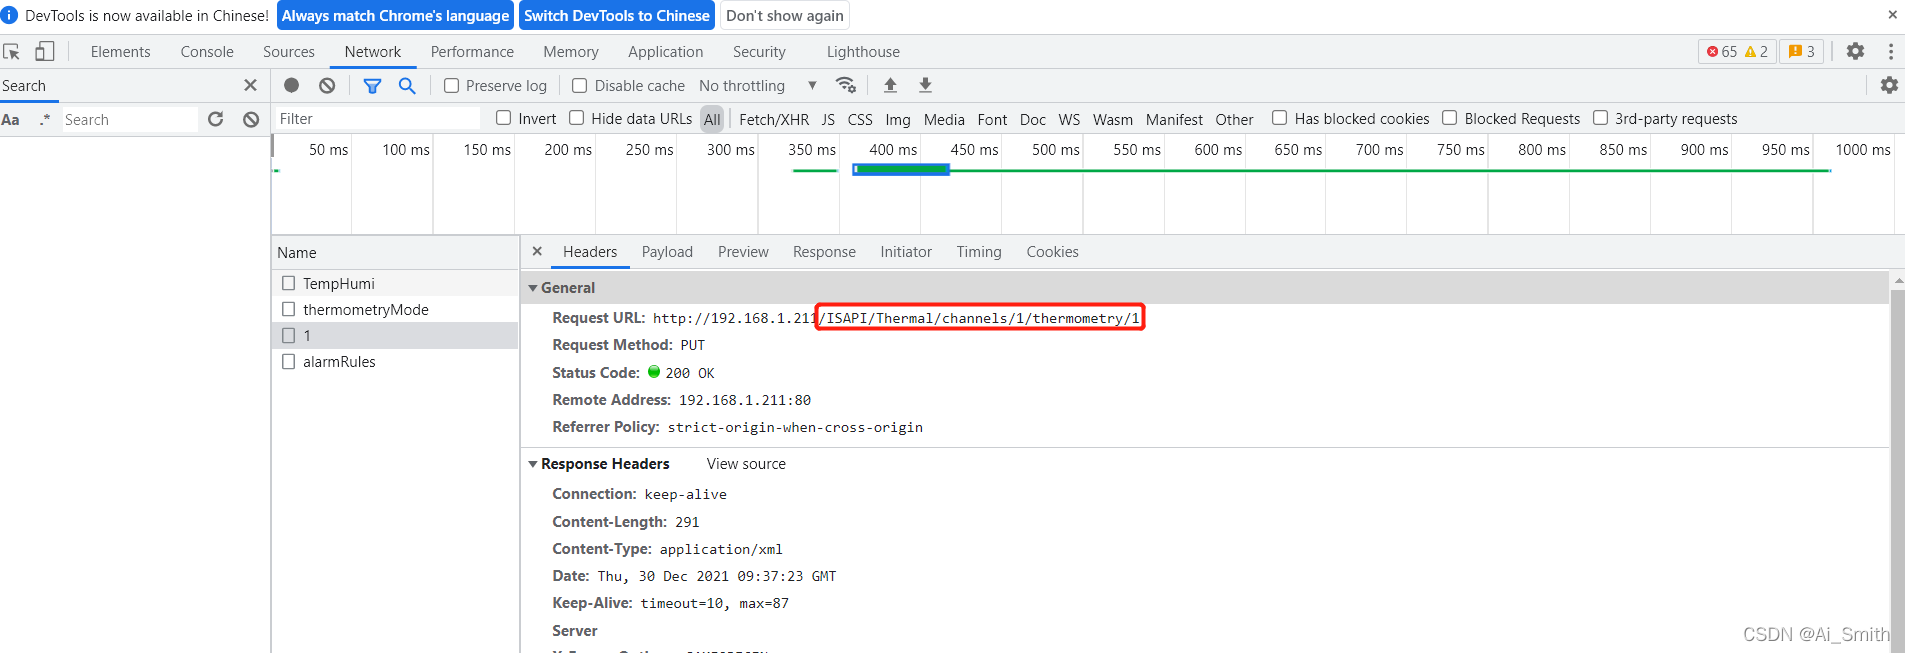Click Don't show again
The image size is (1905, 653).
(x=785, y=15)
